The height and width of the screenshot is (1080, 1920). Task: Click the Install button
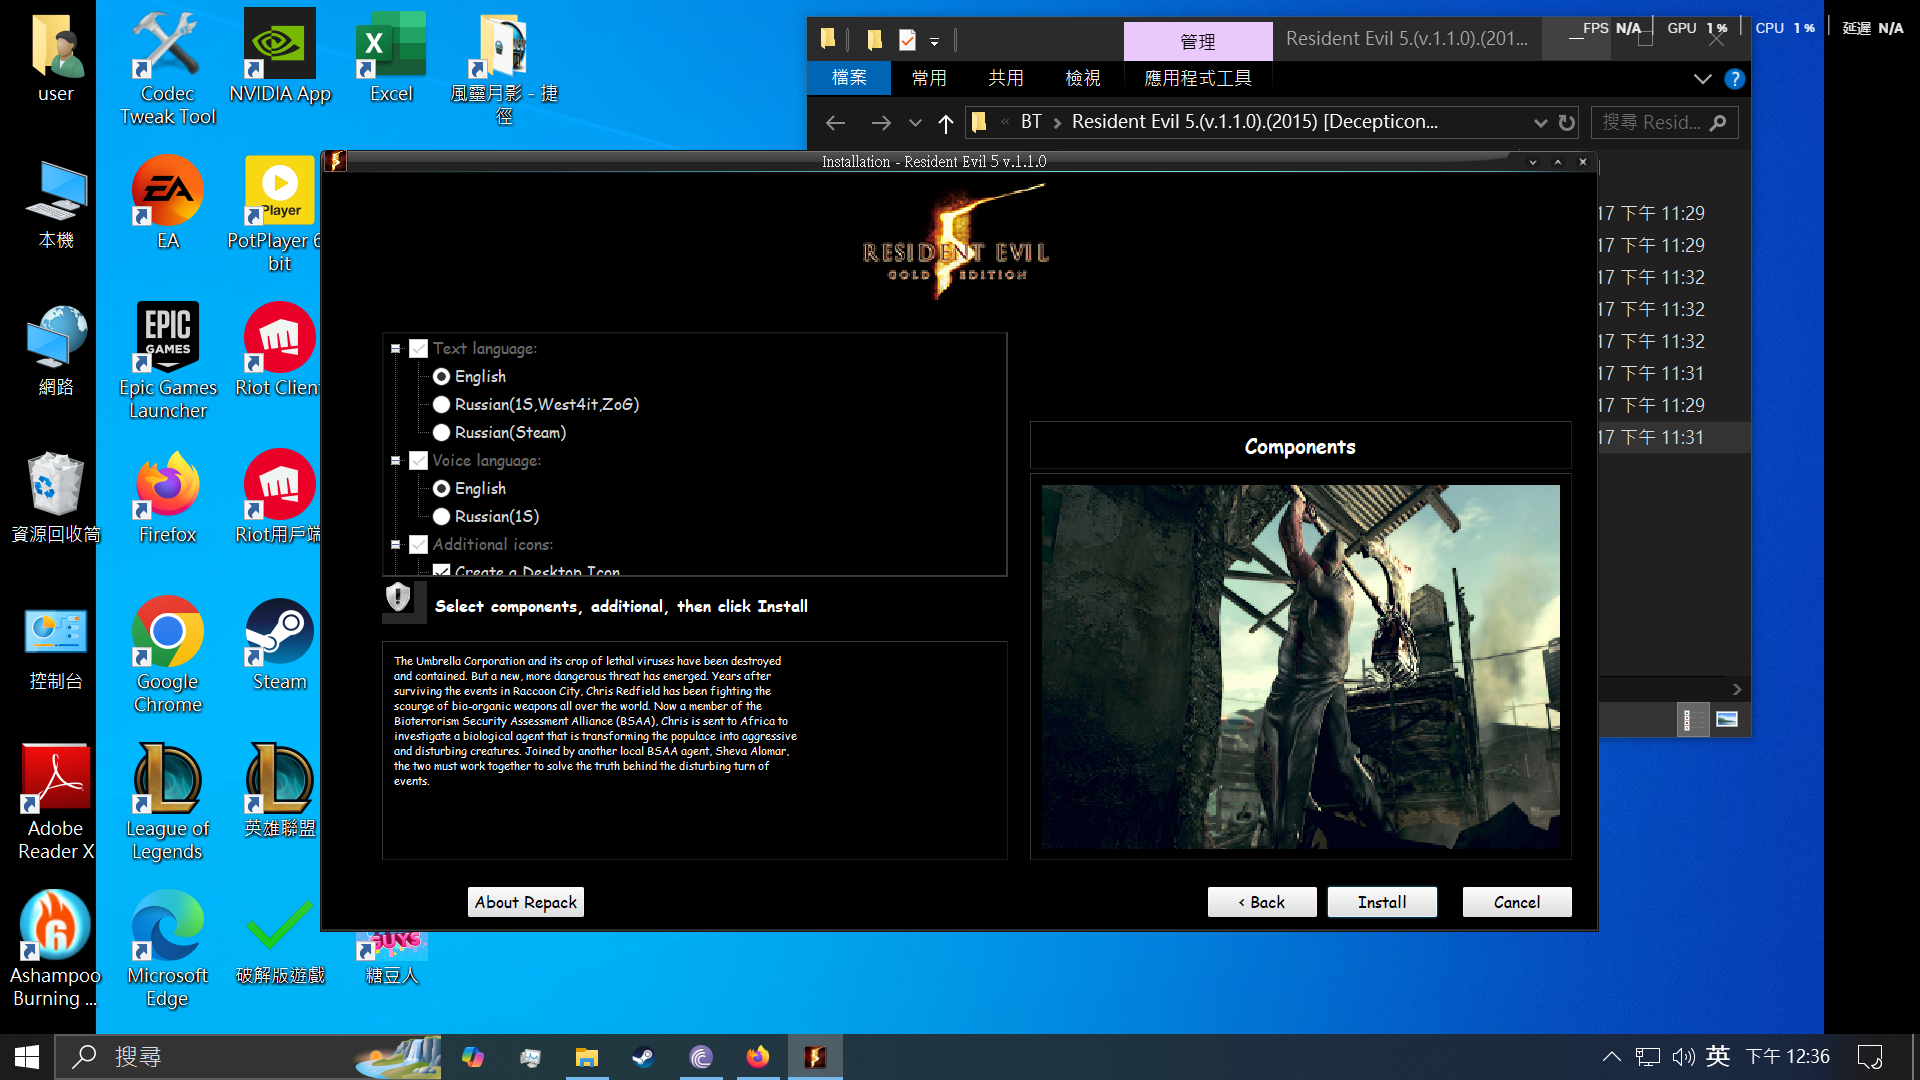pos(1382,902)
